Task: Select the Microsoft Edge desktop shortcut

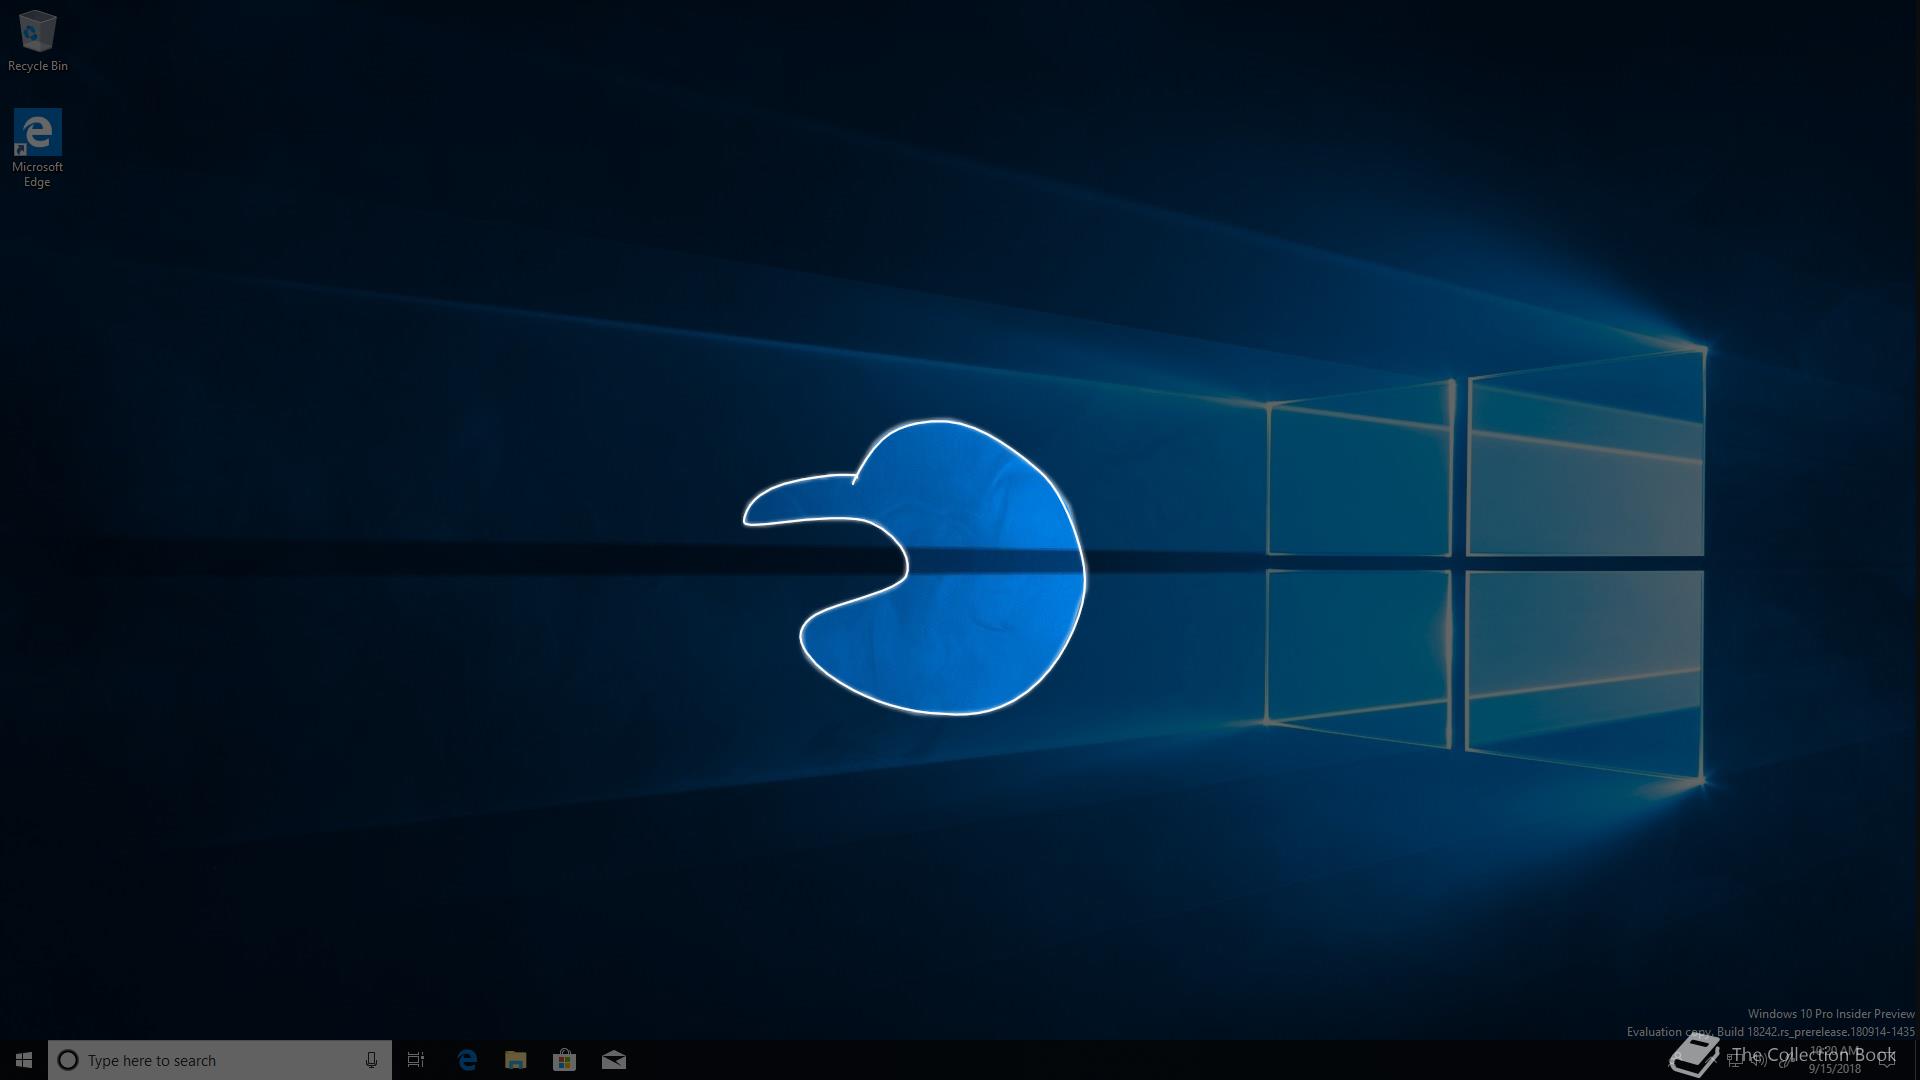Action: [x=37, y=148]
